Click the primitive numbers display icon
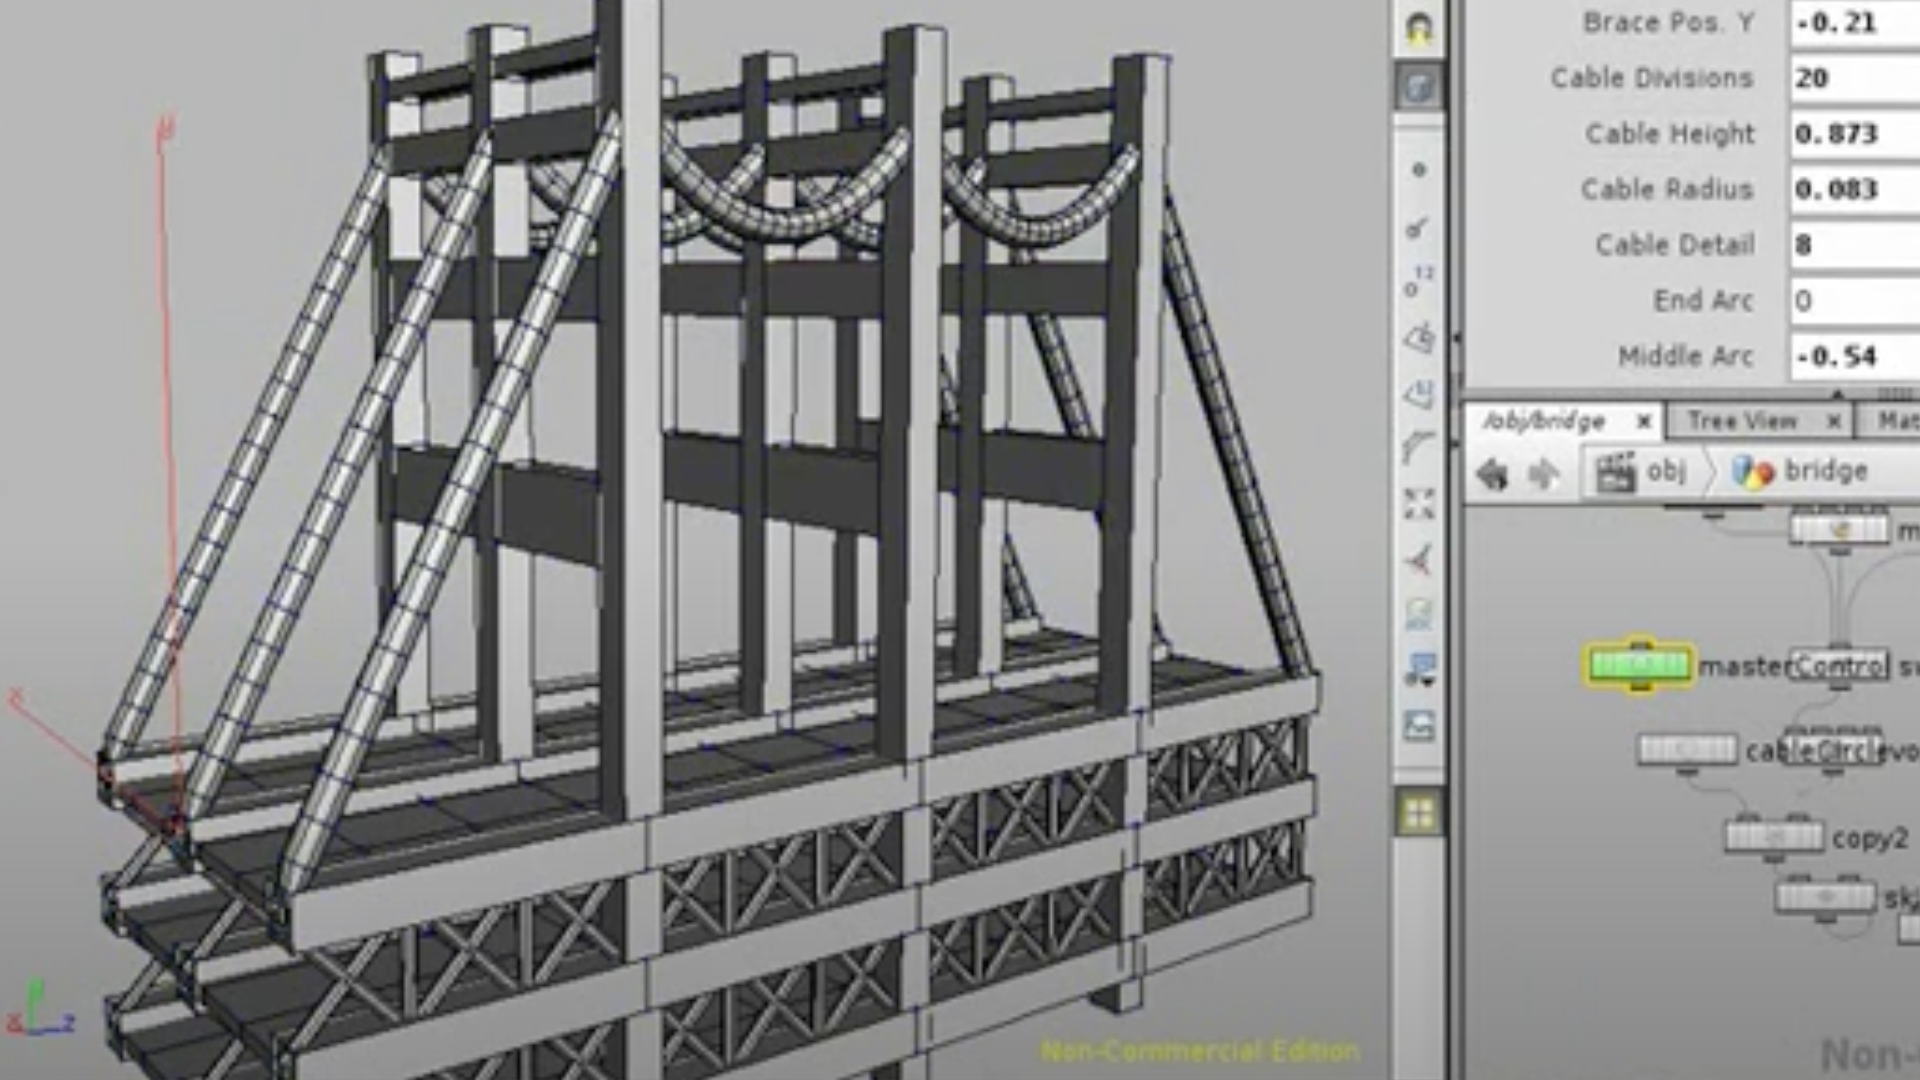Viewport: 1920px width, 1080px height. point(1419,394)
